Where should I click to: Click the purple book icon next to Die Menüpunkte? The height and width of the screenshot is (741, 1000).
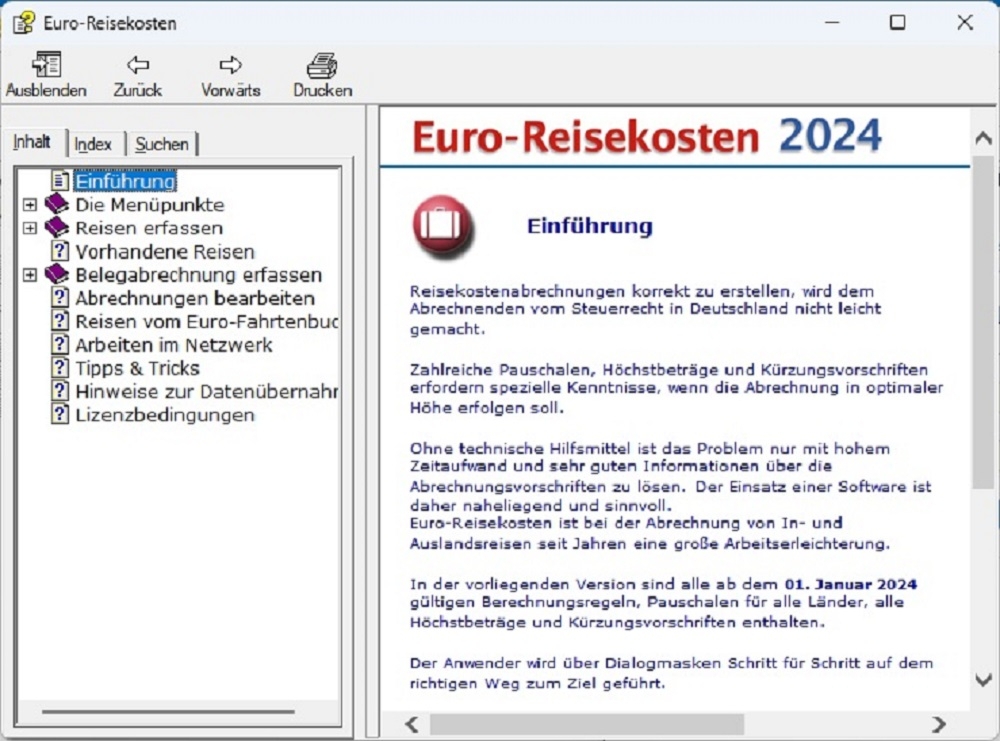(x=57, y=204)
